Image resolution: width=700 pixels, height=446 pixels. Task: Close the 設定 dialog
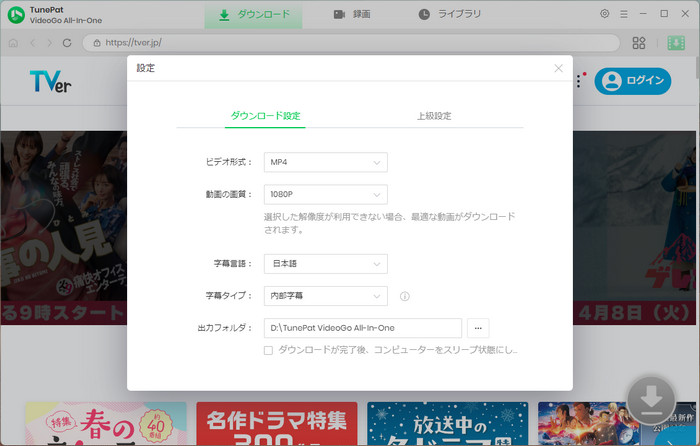point(558,68)
